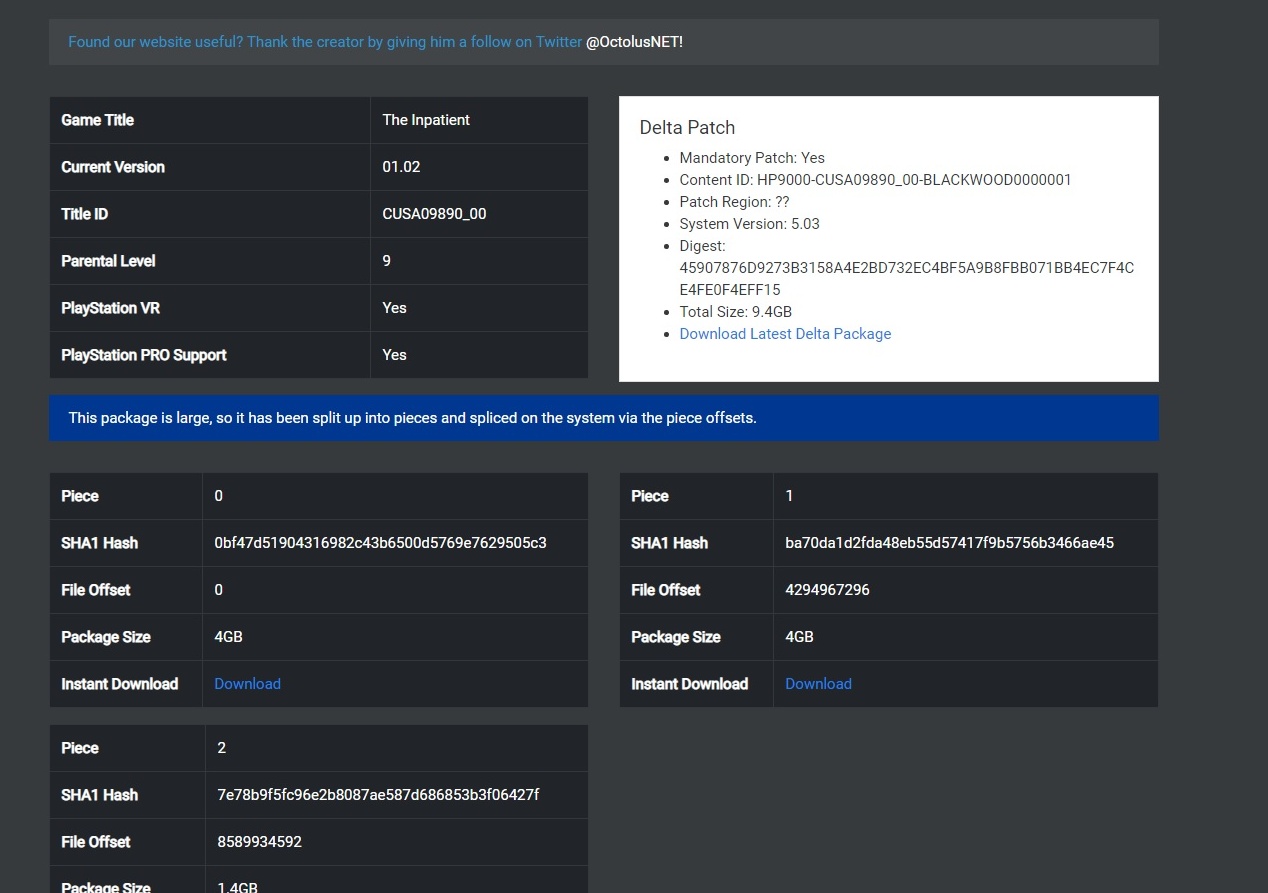Screen dimensions: 1268x893
Task: Click the 'Package Size' label in piece 1 table
Action: (675, 637)
